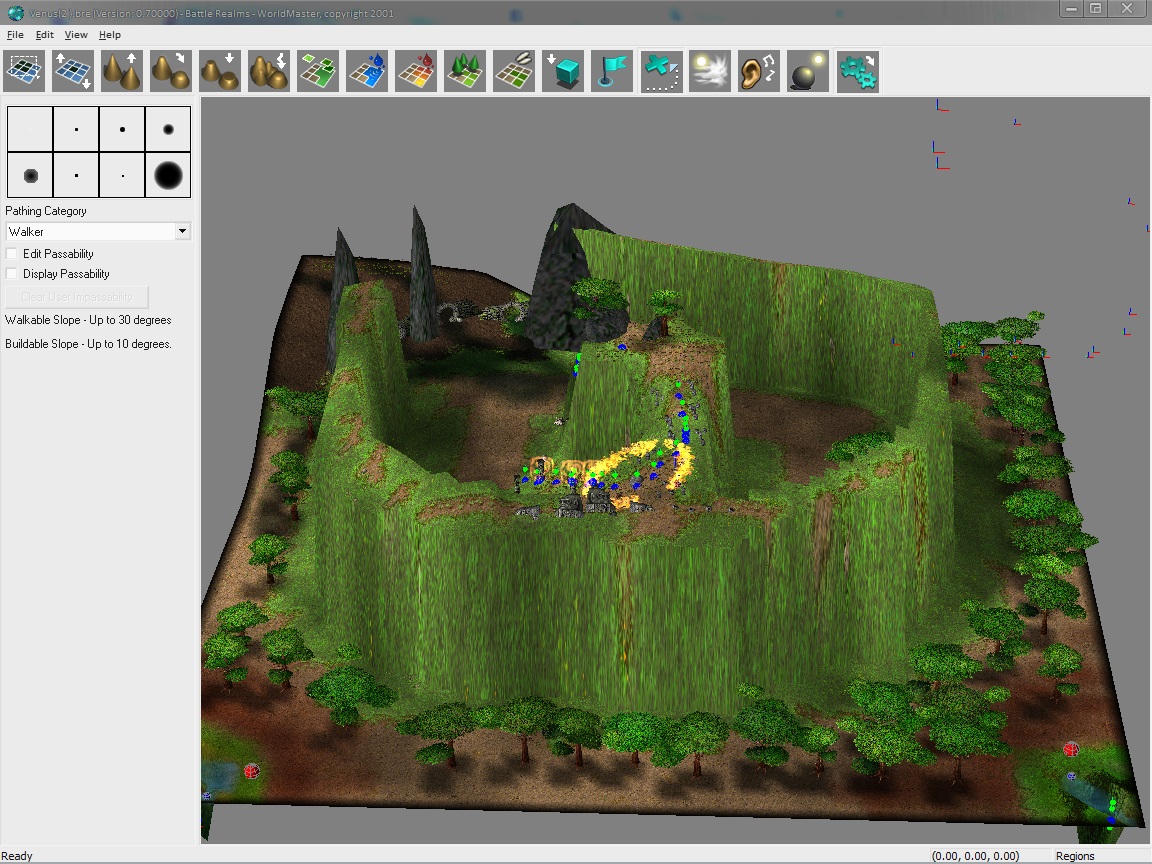1152x864 pixels.
Task: Open the teal gears settings tool
Action: (x=857, y=72)
